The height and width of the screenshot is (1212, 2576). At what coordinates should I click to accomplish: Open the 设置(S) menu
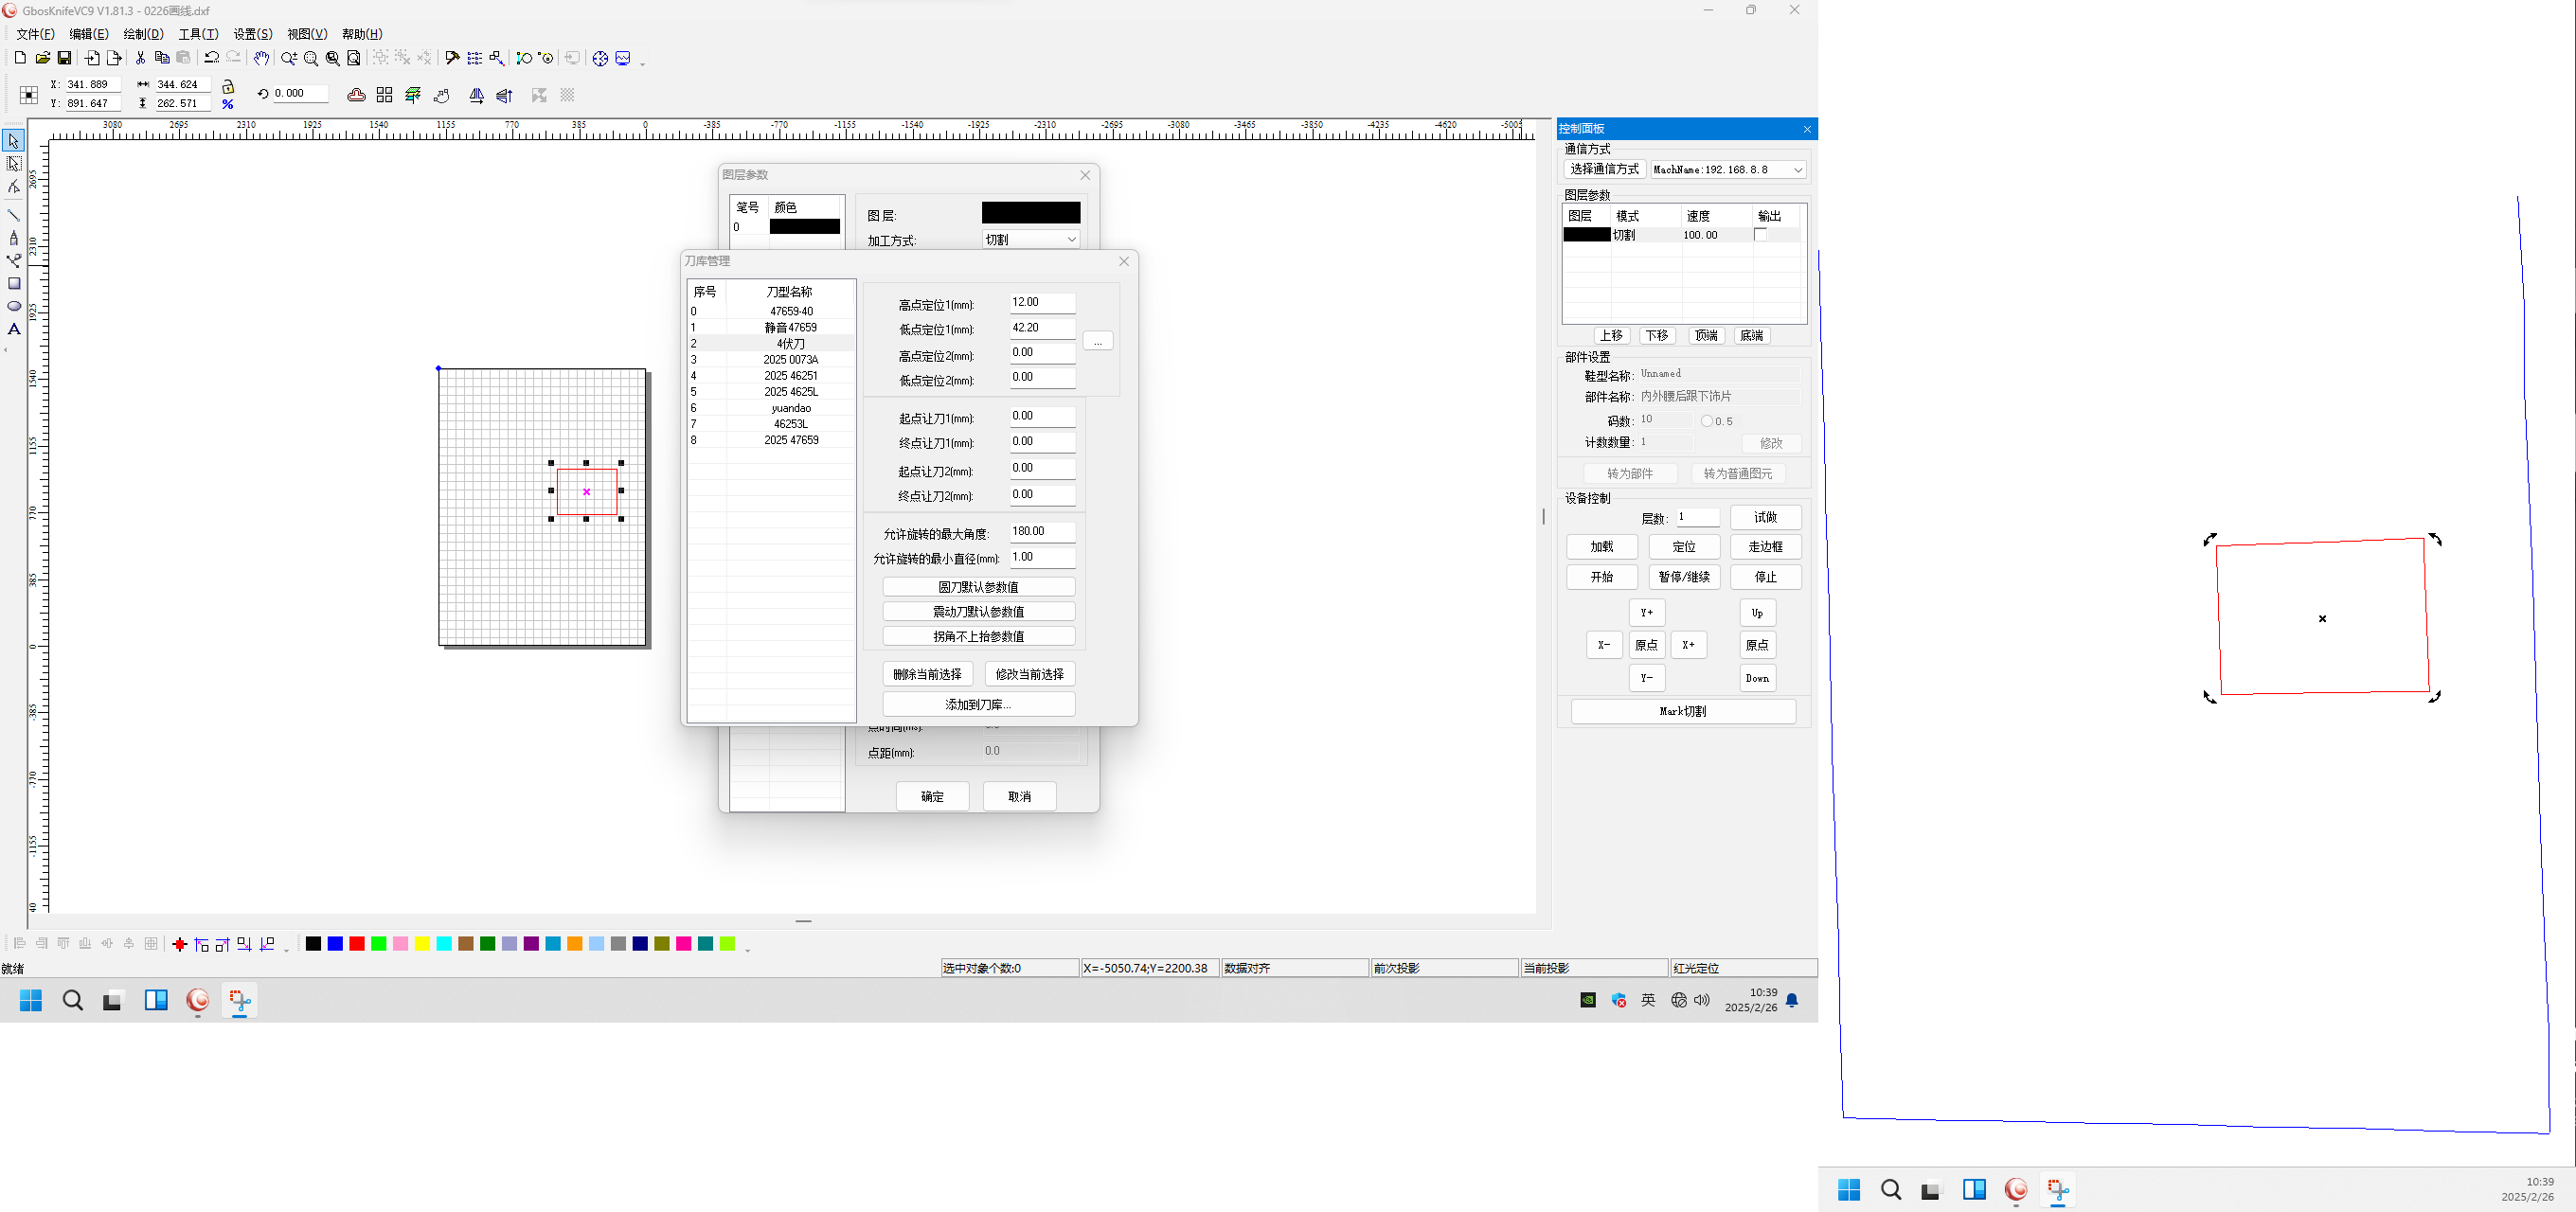252,34
